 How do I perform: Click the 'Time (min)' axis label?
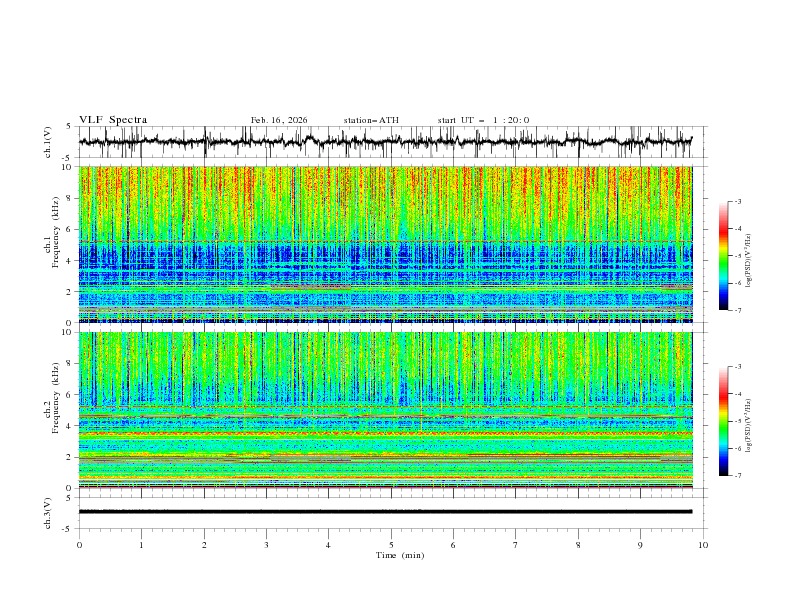pos(400,555)
